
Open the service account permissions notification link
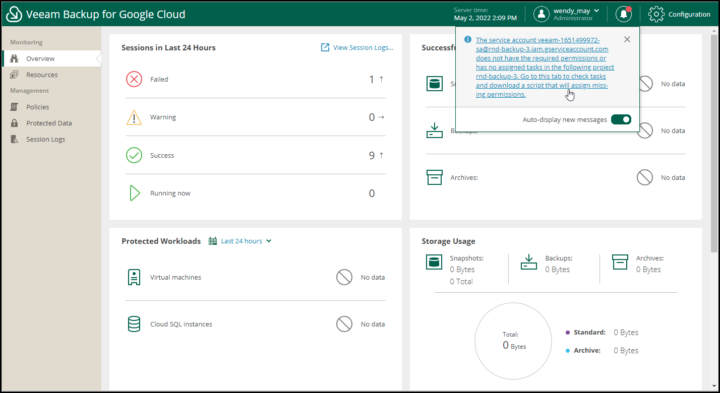[x=545, y=67]
